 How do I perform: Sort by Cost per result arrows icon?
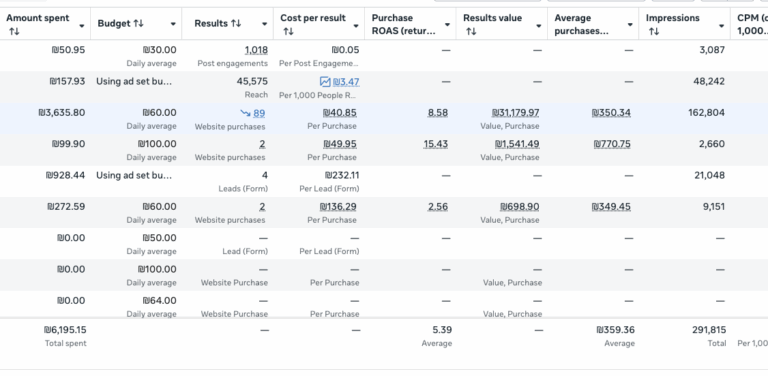288,32
